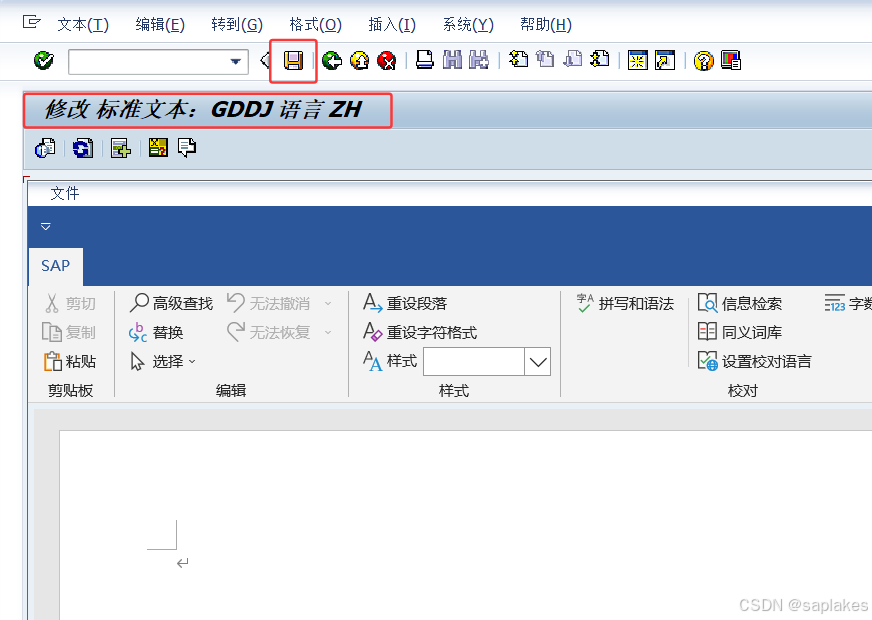Click 剪切 (Cut) in the clipboard group
Viewport: 872px width, 620px height.
click(x=70, y=304)
